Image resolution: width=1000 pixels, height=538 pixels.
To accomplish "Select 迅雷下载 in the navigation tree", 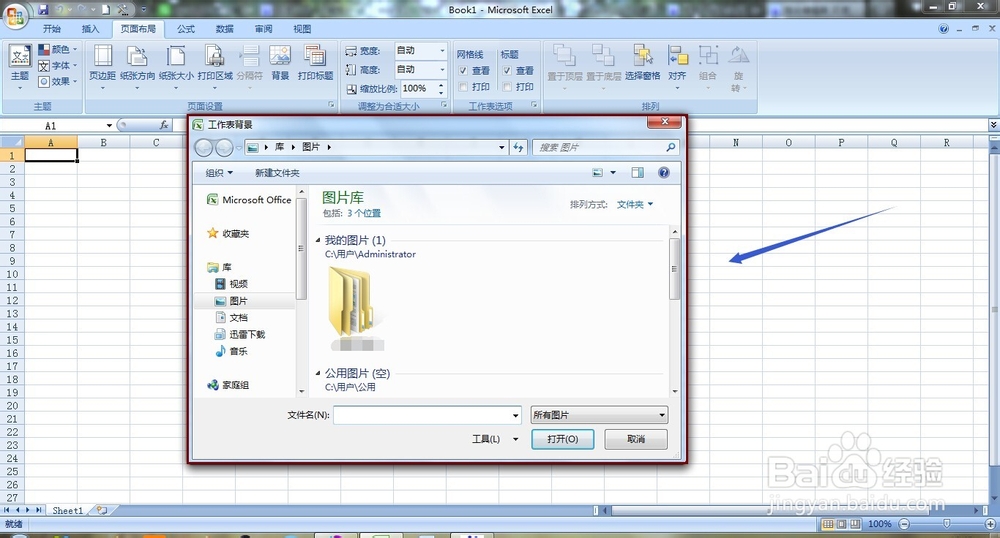I will coord(239,334).
